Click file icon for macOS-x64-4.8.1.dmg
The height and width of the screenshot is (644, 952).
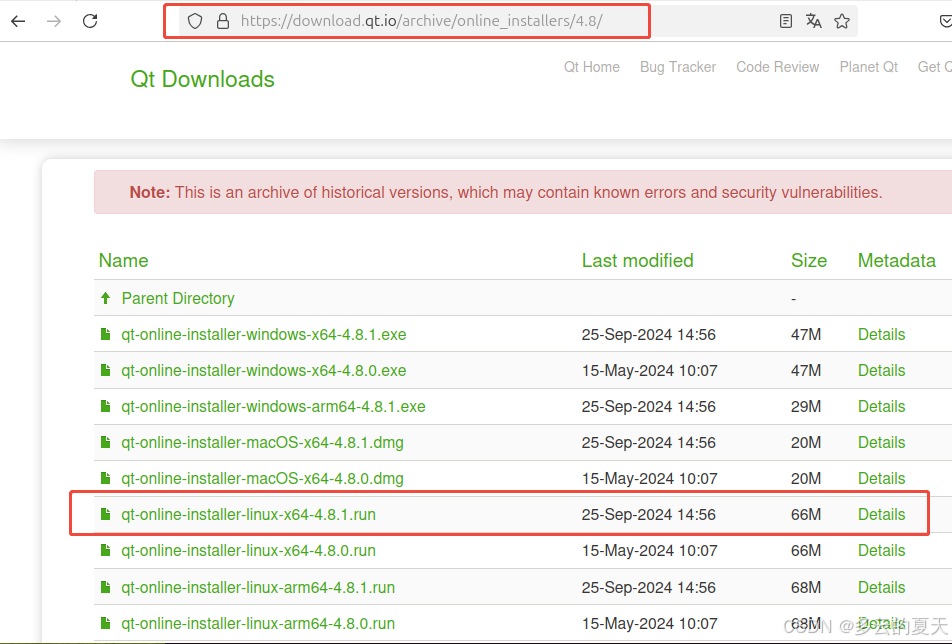point(106,442)
